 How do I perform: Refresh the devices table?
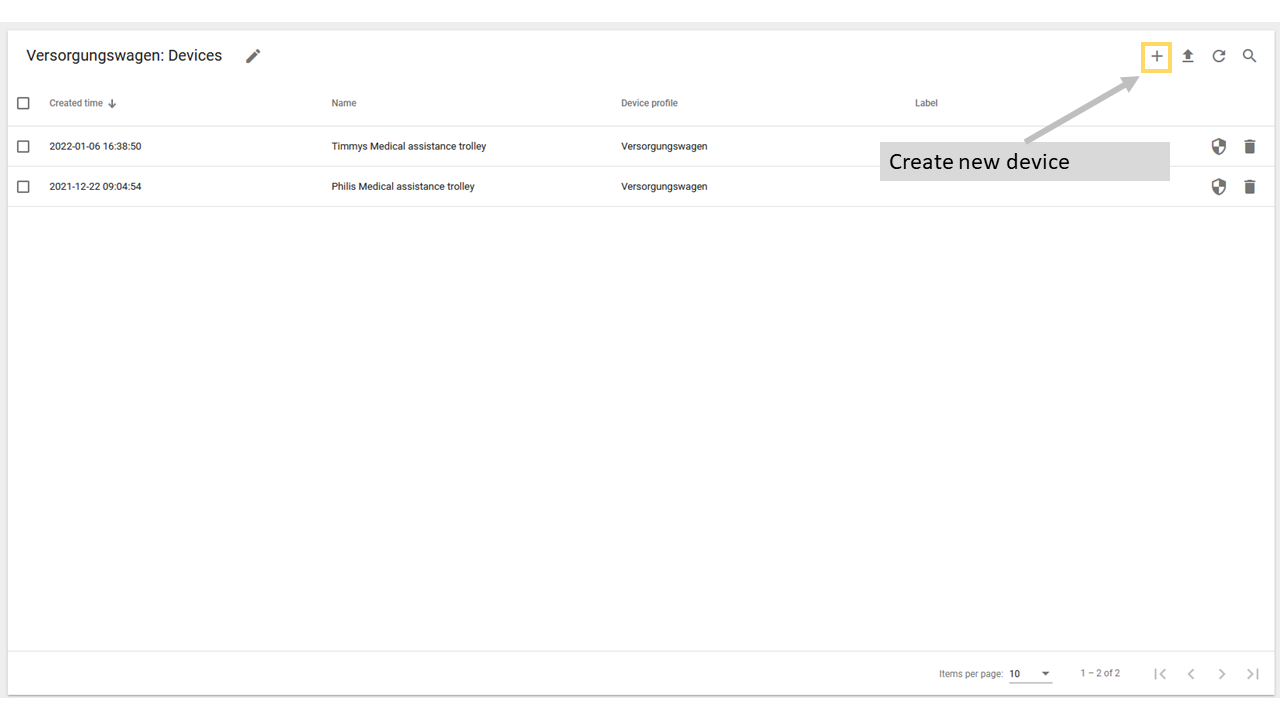click(x=1219, y=57)
